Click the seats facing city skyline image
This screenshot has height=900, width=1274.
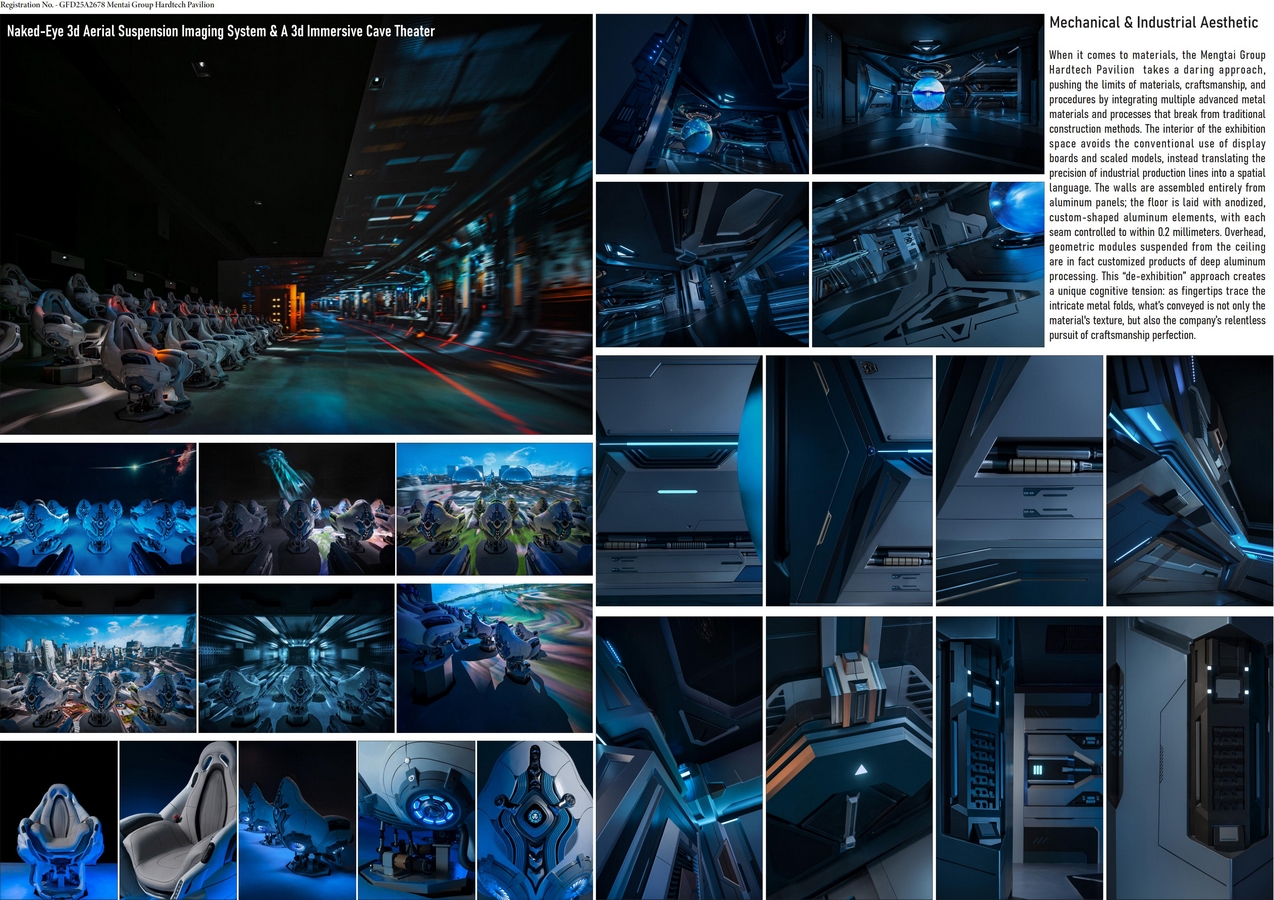pos(98,658)
